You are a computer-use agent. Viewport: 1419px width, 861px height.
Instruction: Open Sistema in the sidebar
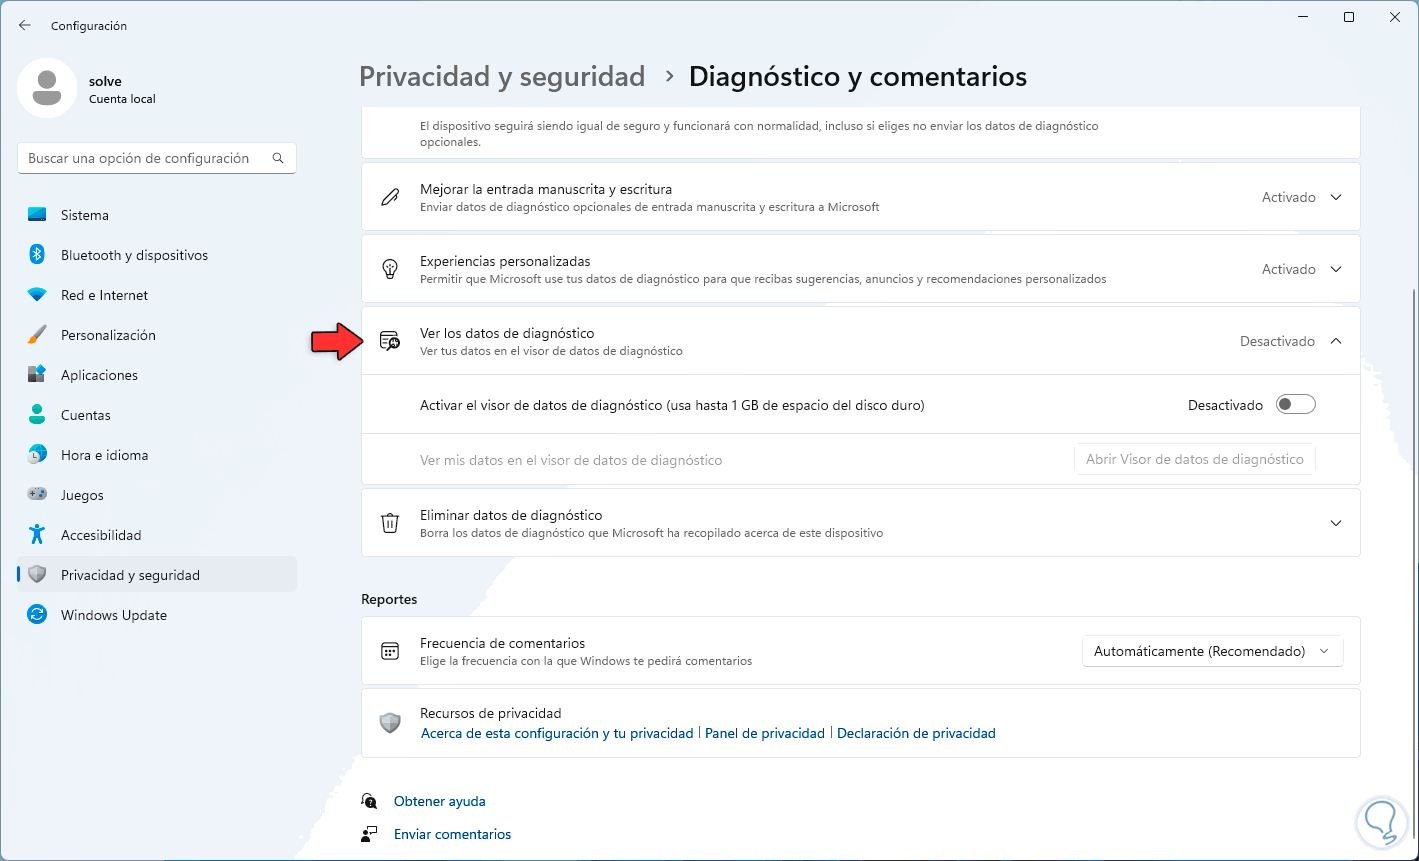click(x=85, y=215)
